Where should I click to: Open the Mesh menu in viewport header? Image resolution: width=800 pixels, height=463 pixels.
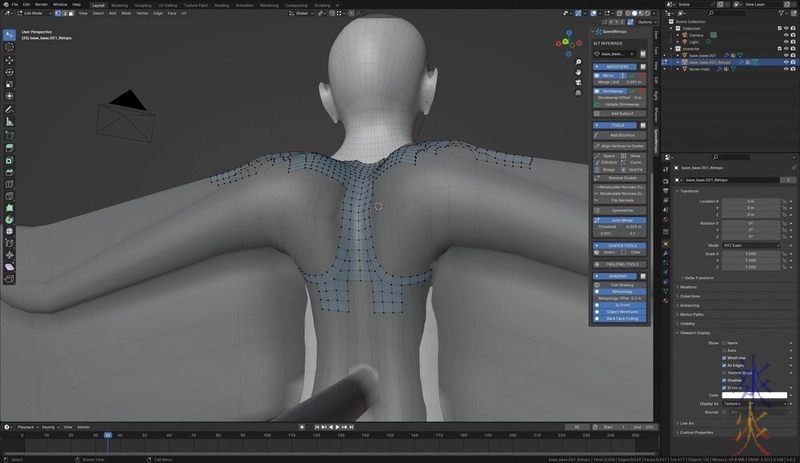[128, 14]
